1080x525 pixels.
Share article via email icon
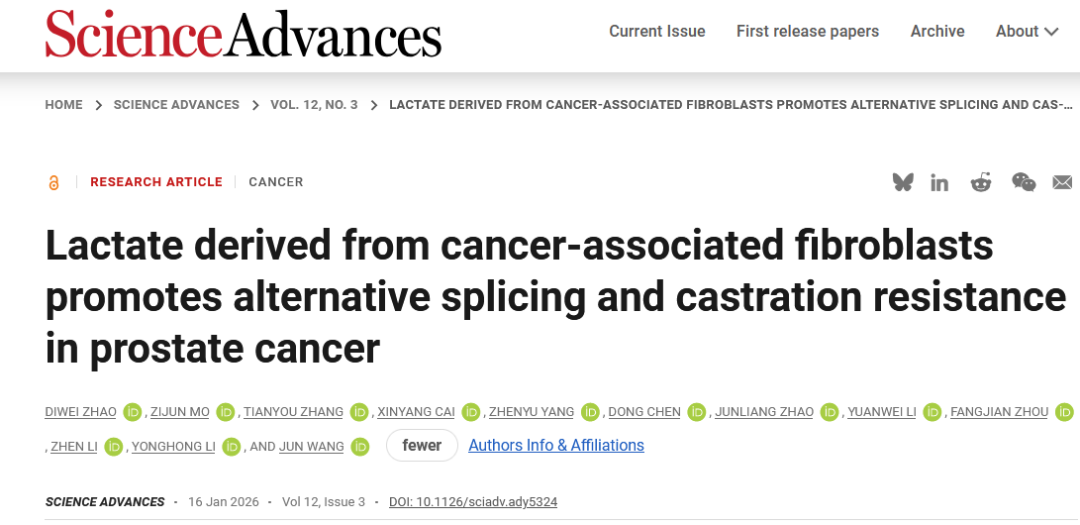click(1062, 182)
